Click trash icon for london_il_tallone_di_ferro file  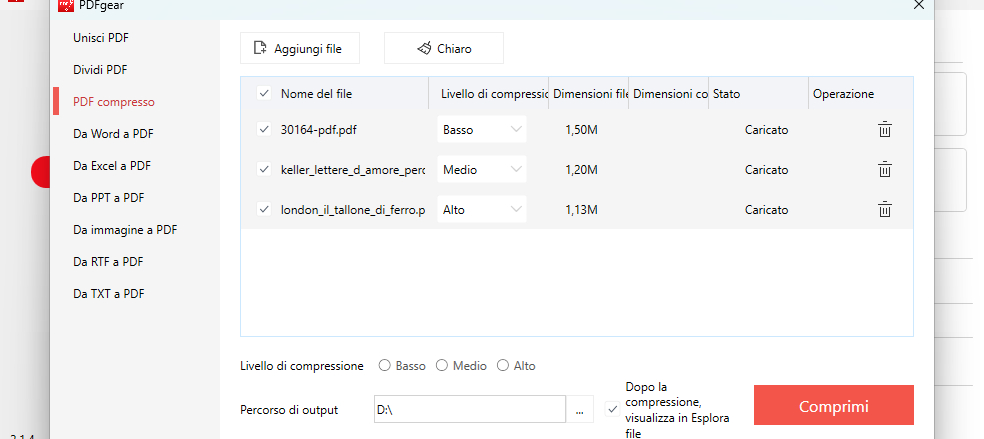point(884,210)
